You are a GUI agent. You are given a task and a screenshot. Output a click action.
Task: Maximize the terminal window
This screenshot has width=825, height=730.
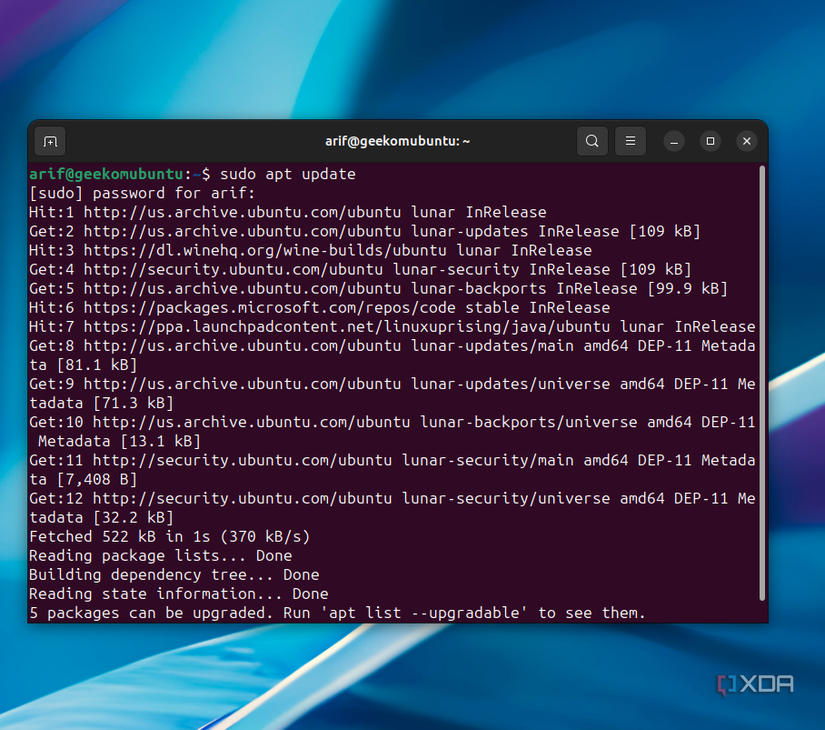pos(710,141)
